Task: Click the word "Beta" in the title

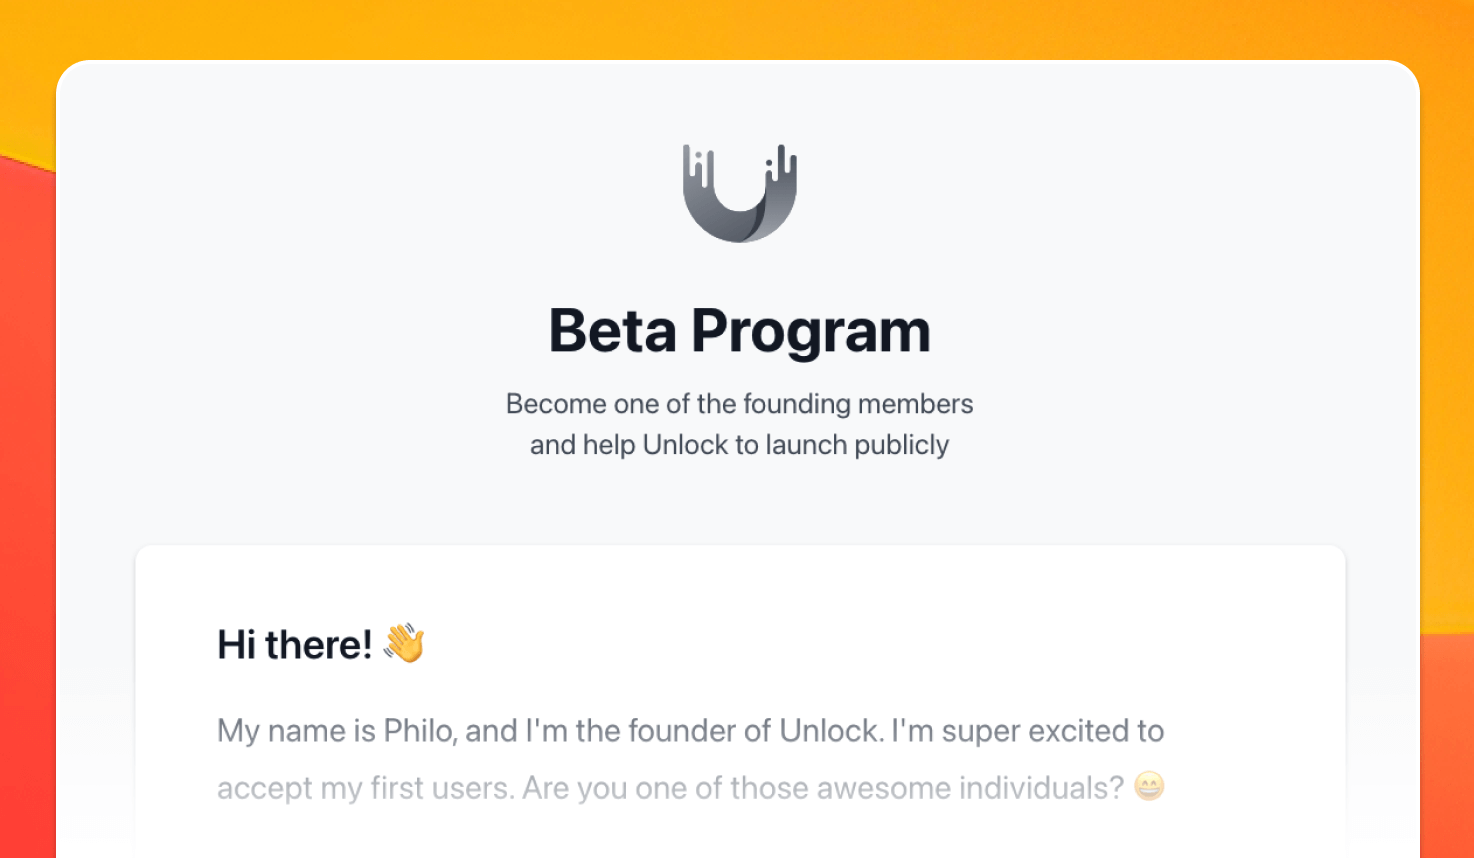Action: 613,331
